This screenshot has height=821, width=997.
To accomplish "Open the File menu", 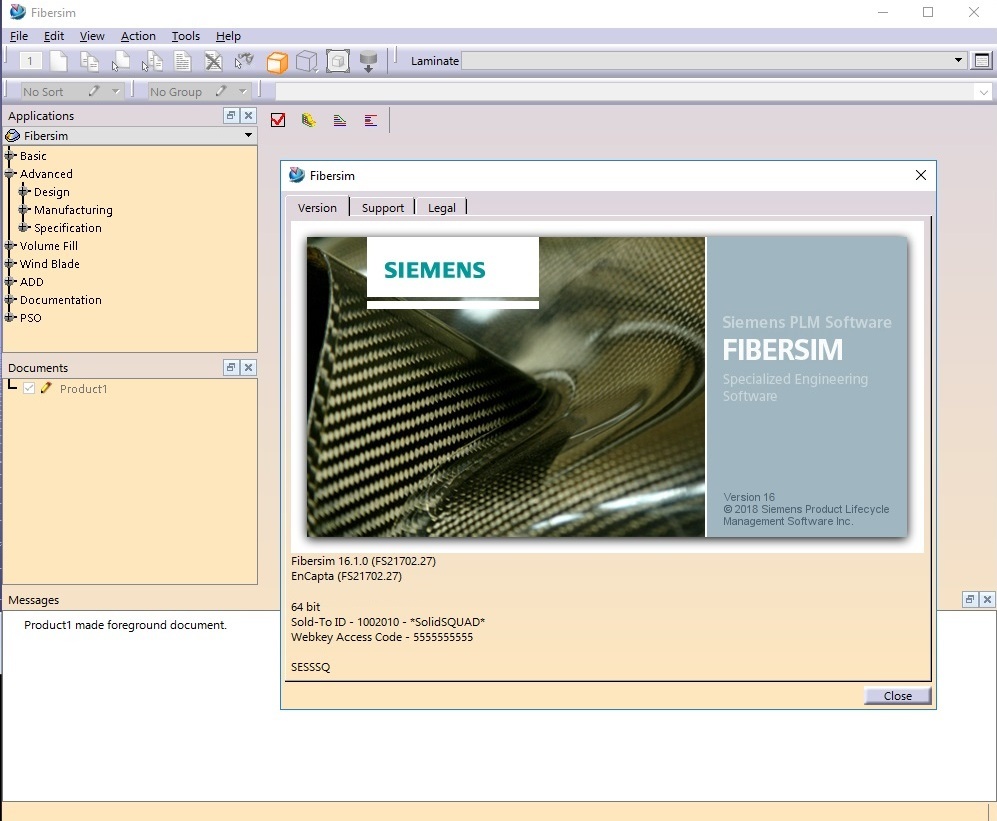I will [19, 36].
